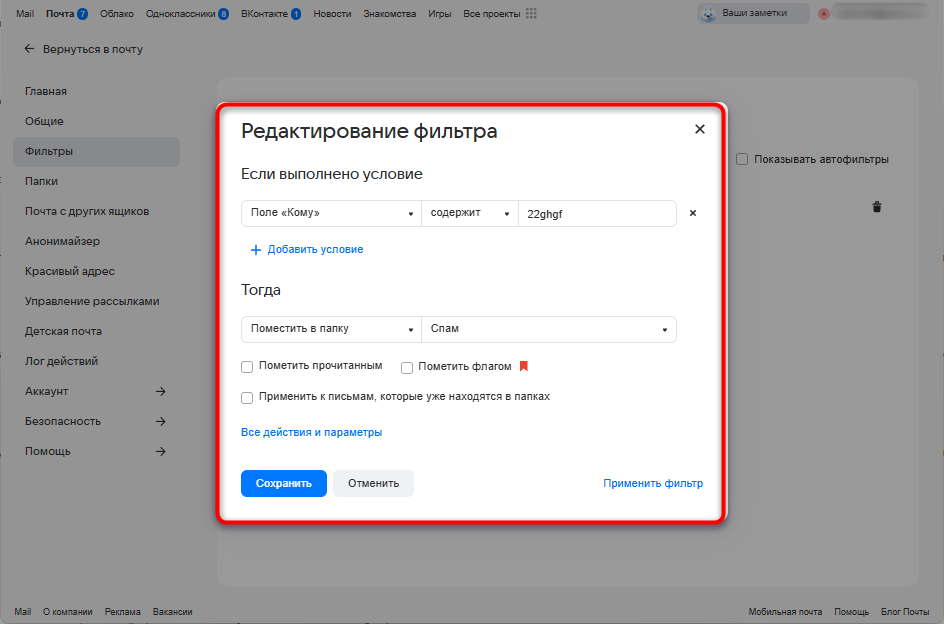Click the 'Применить фильтр' link
The width and height of the screenshot is (944, 624).
pyautogui.click(x=653, y=483)
